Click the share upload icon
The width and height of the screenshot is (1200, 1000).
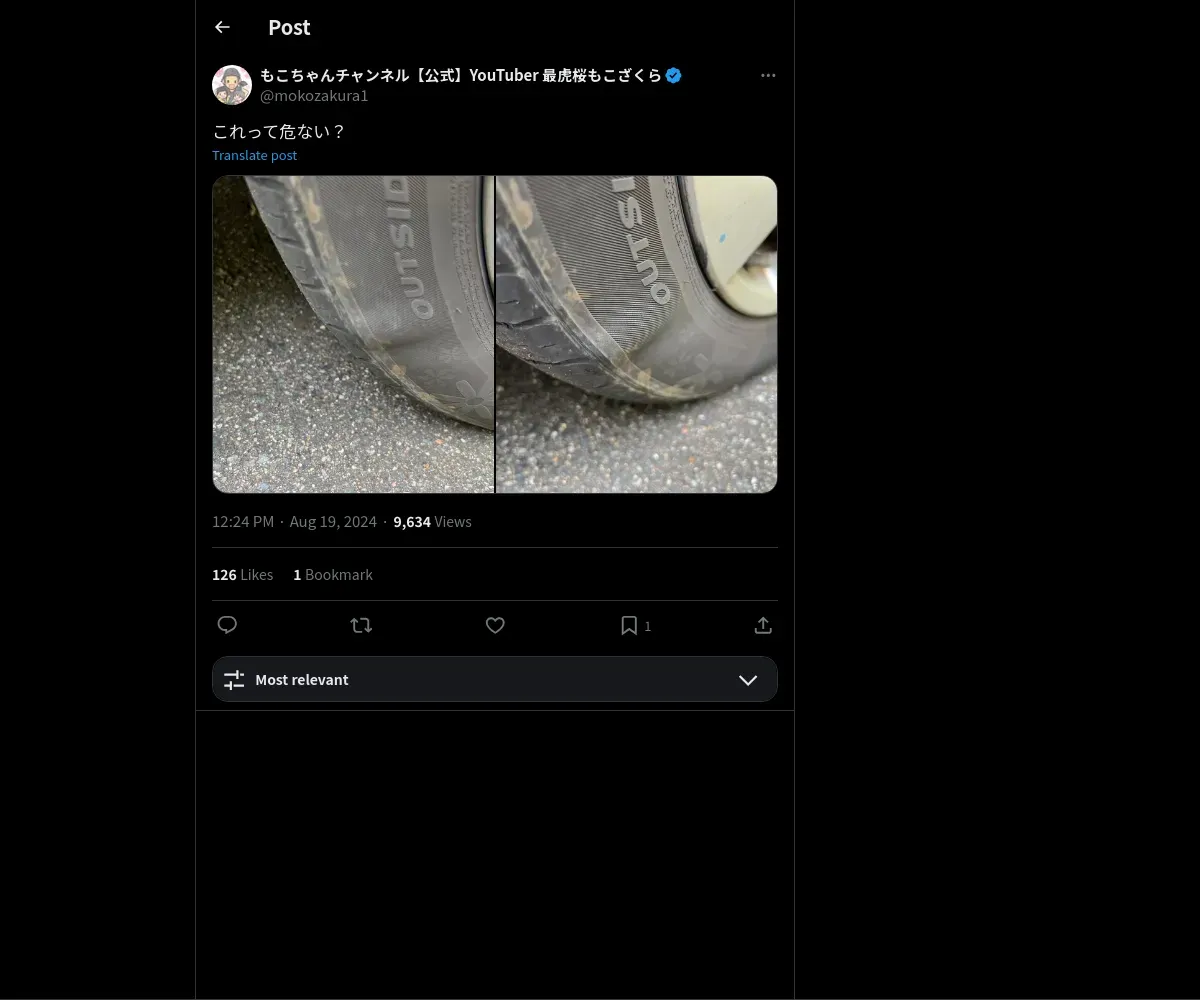coord(763,625)
